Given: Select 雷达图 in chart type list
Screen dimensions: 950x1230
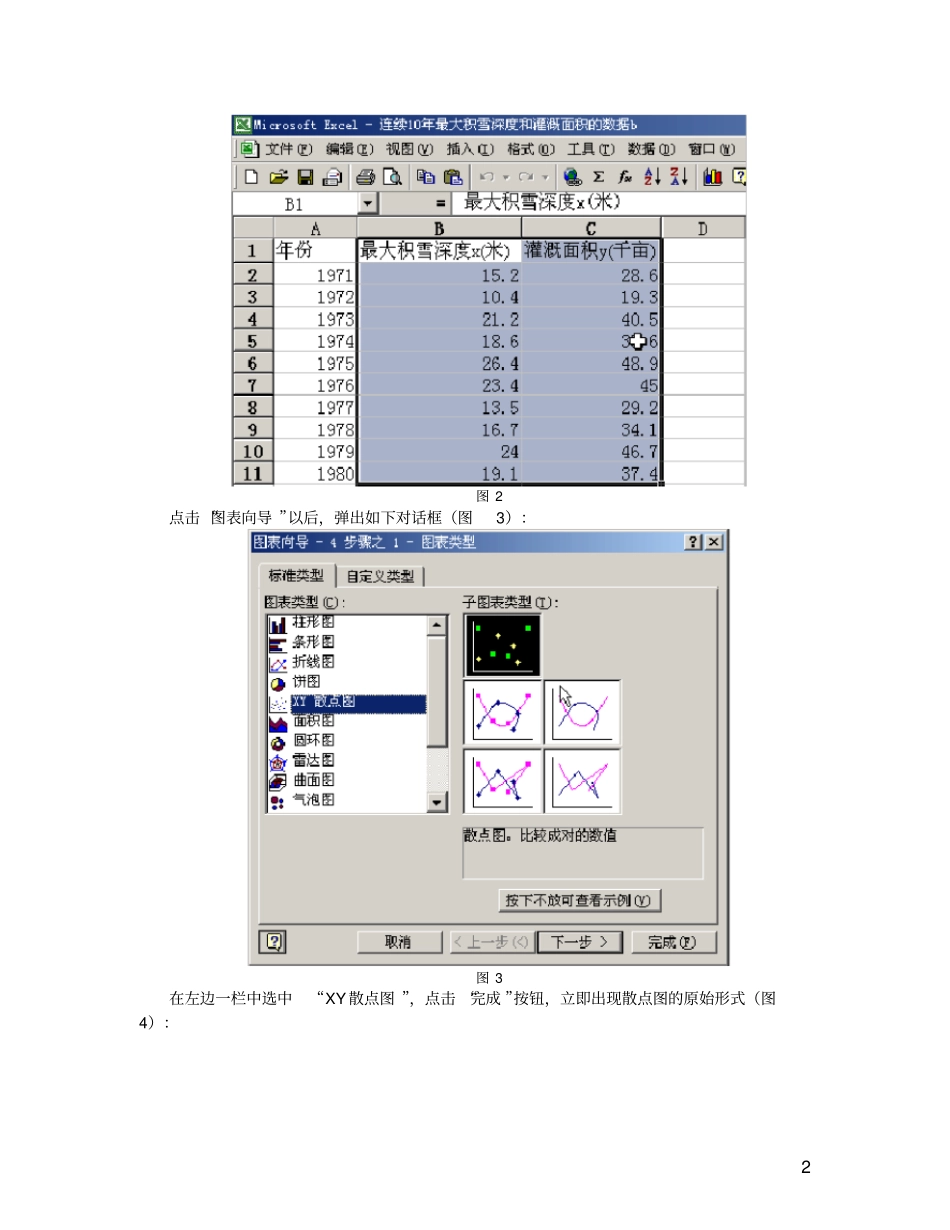Looking at the screenshot, I should pos(313,760).
